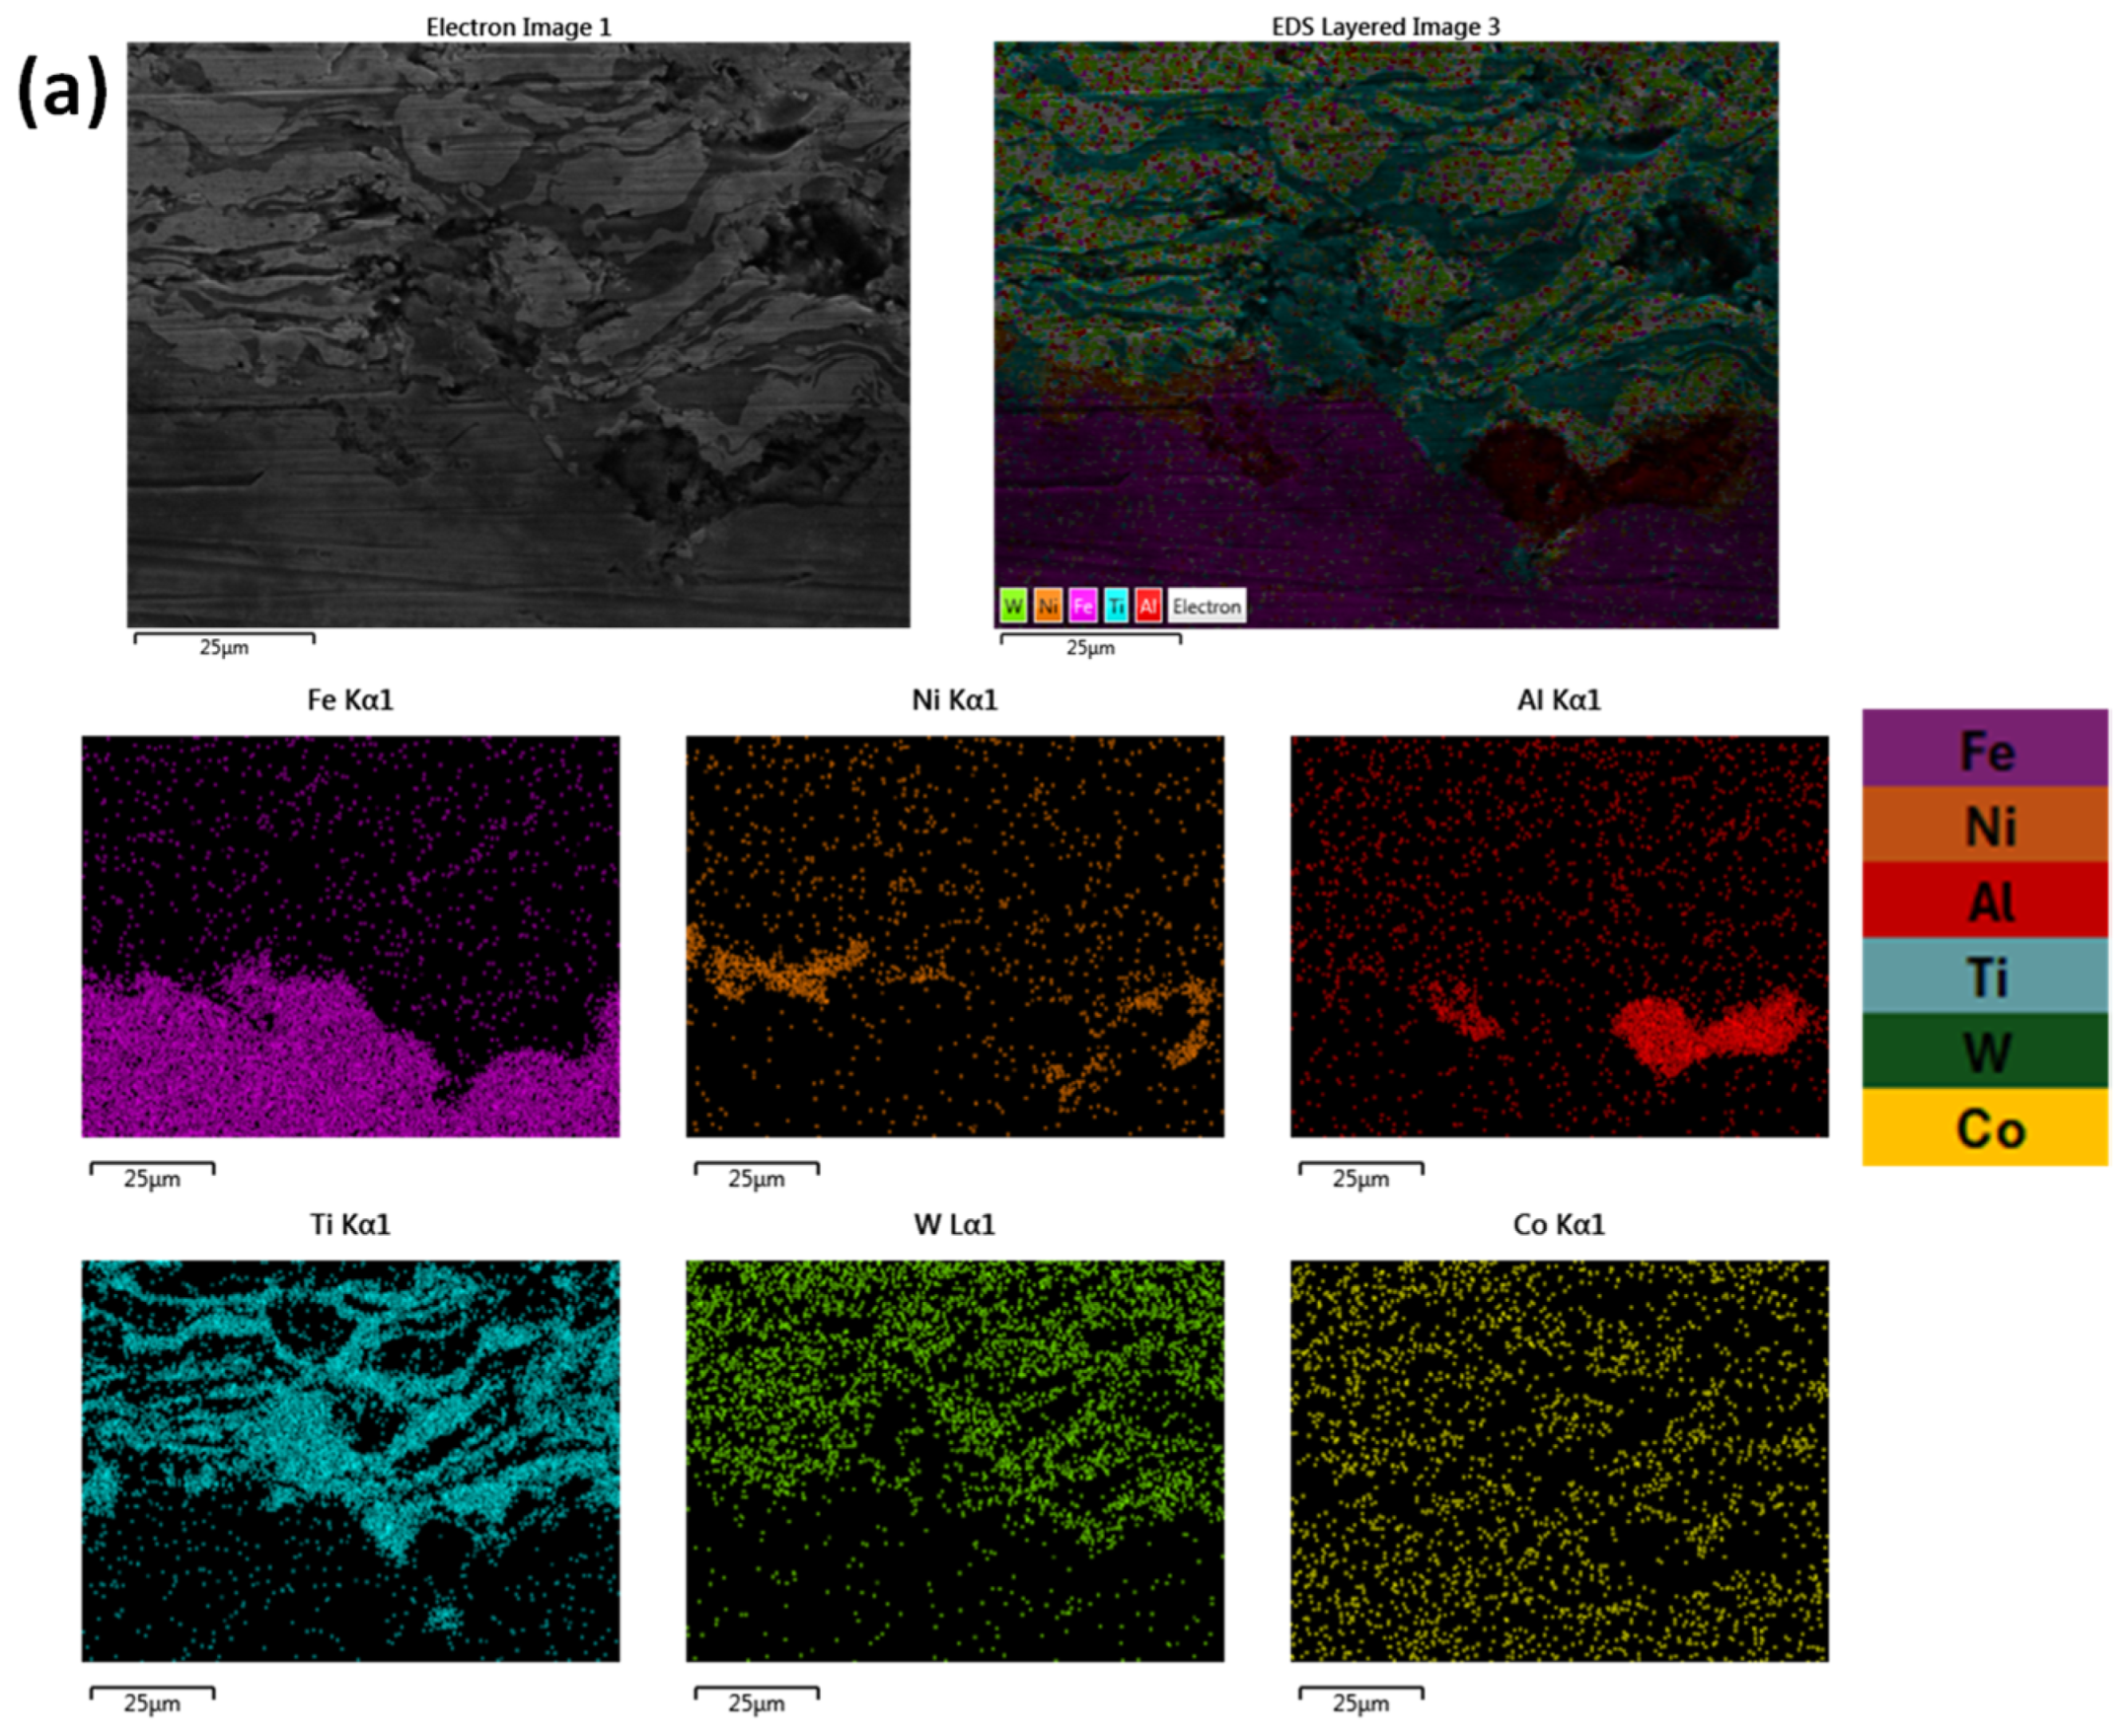
Task: Click the Co Kα1 element map
Action: tap(1559, 1461)
